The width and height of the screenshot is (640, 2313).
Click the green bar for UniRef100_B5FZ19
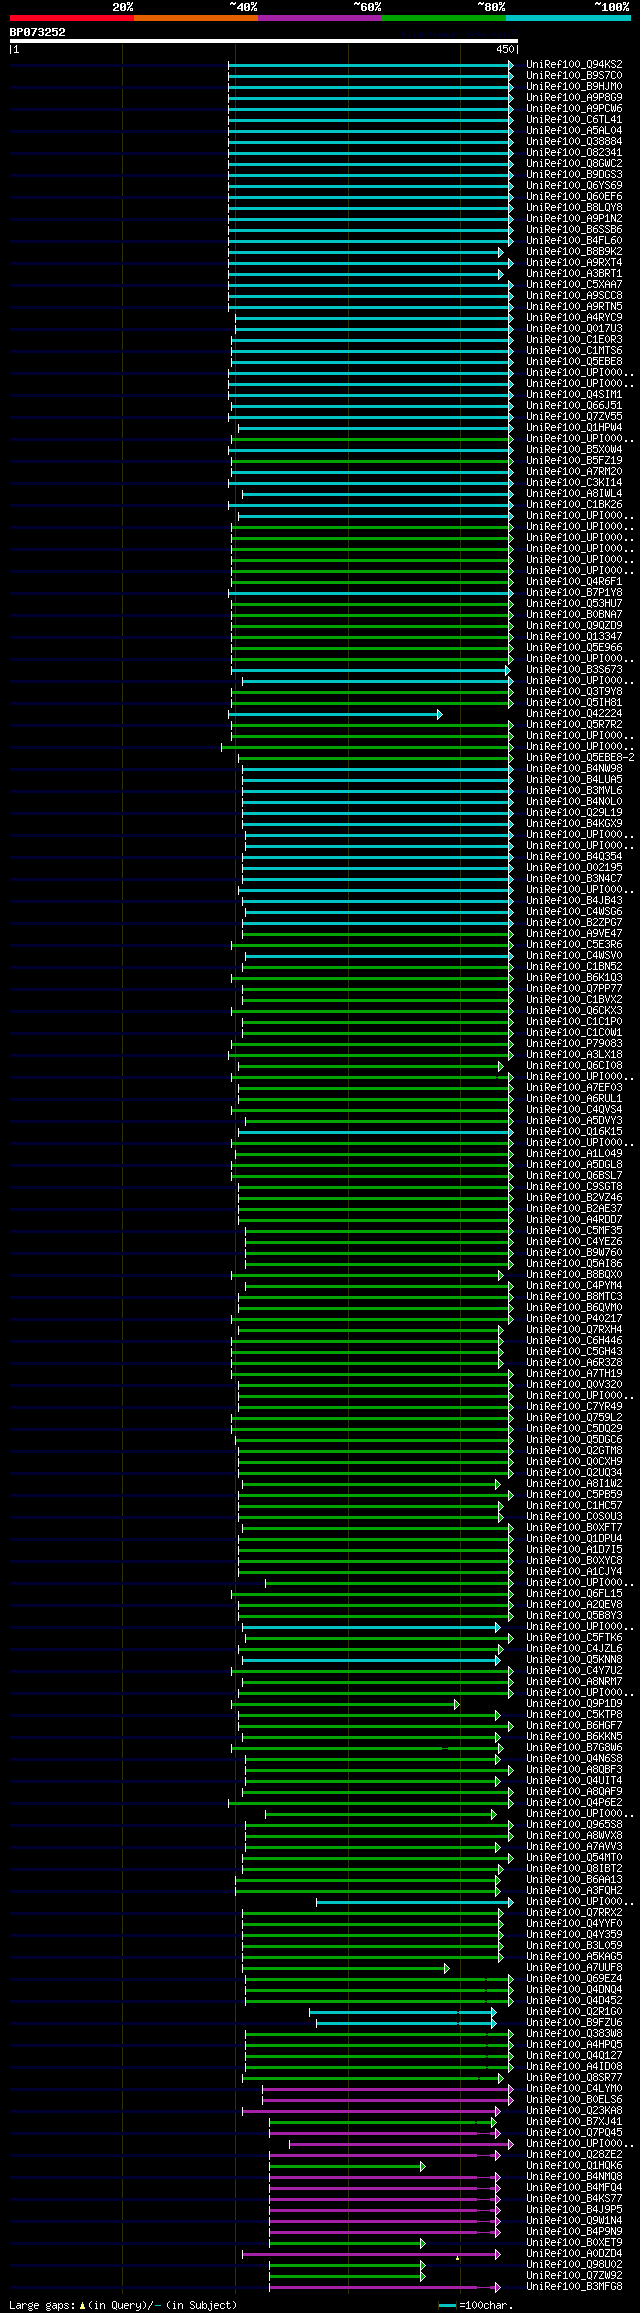click(372, 460)
